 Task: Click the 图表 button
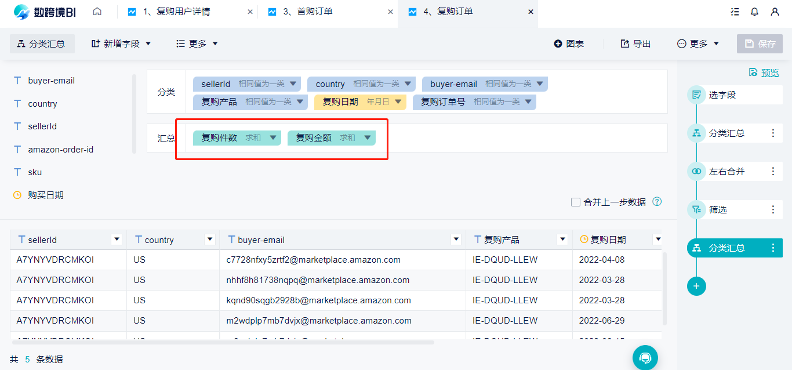[569, 44]
